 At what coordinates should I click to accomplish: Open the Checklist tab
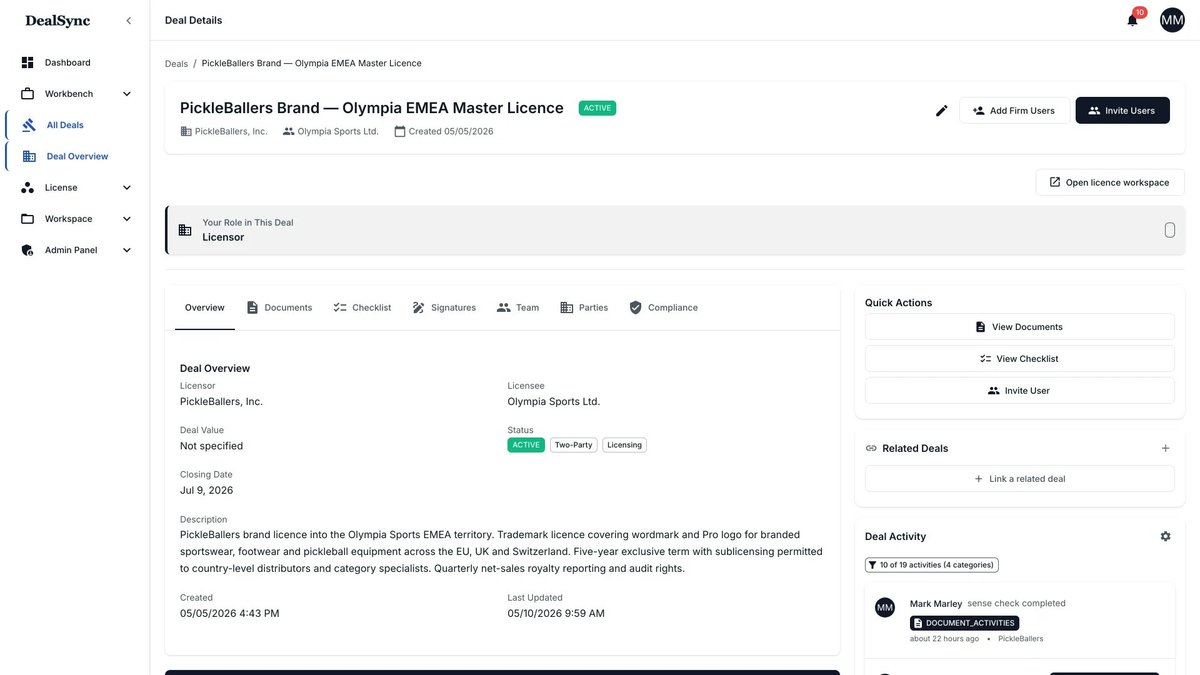(x=362, y=308)
